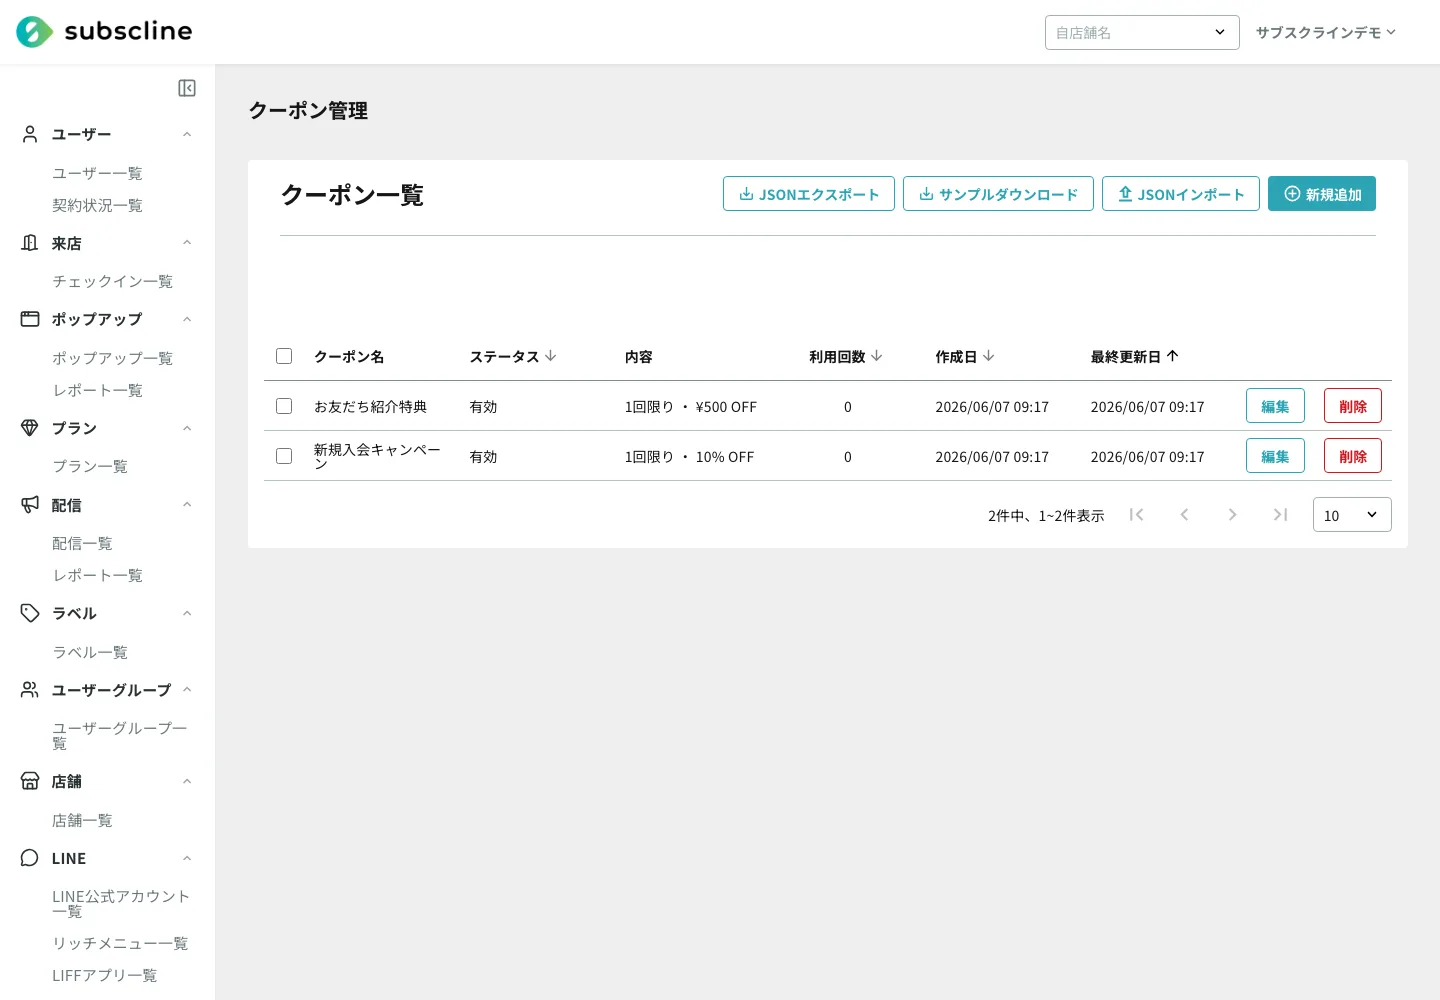Go to previous page arrow
The image size is (1440, 1000).
click(x=1184, y=515)
